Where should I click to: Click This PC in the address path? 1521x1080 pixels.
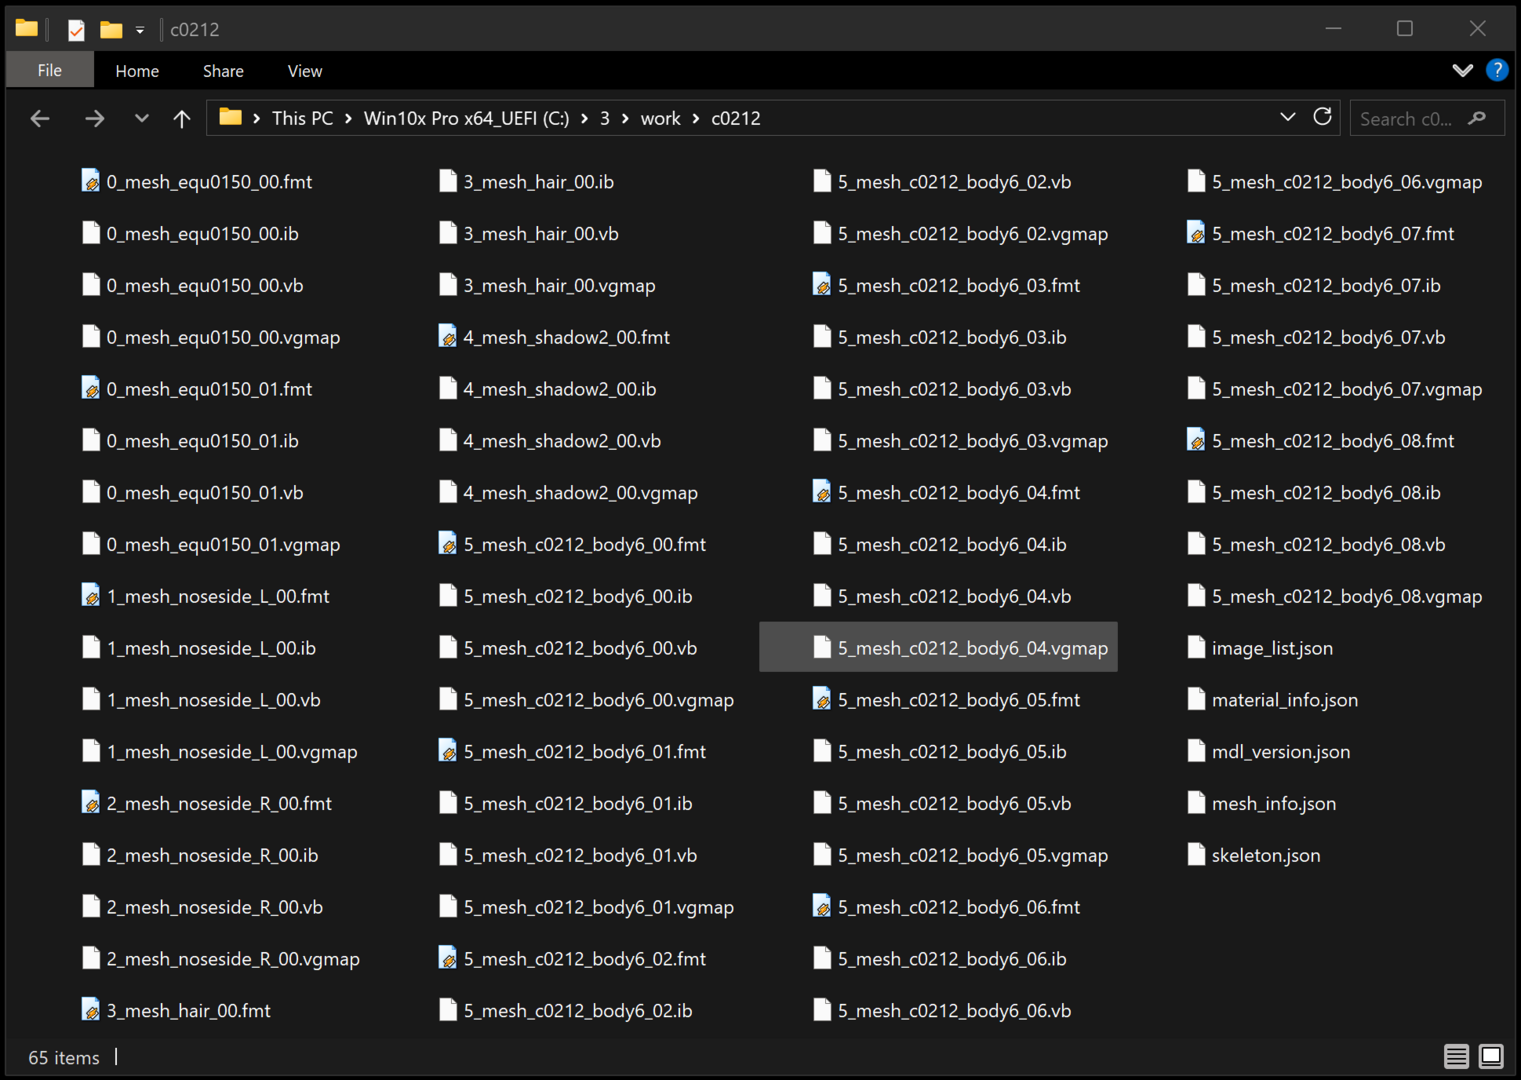(302, 118)
